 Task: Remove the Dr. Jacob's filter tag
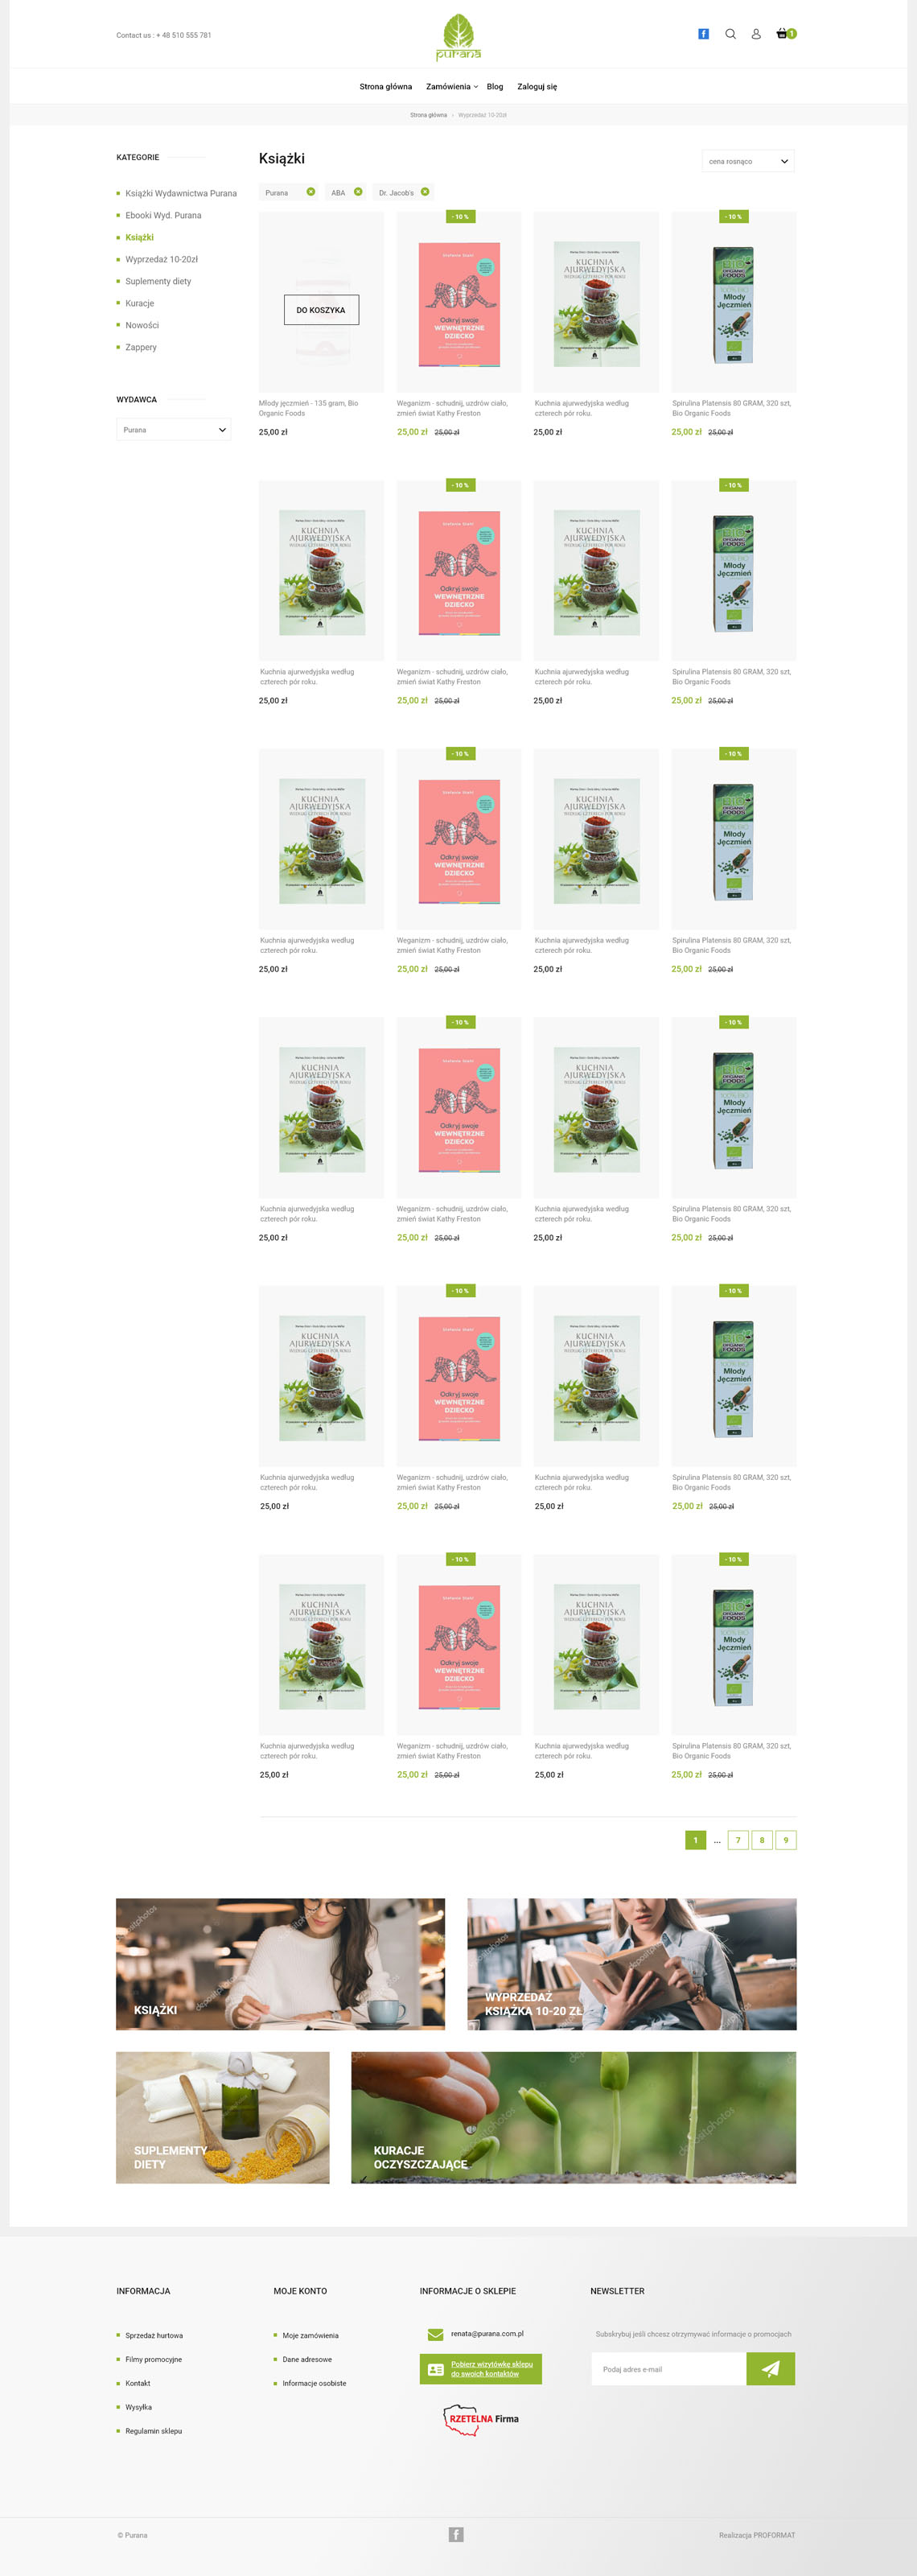pyautogui.click(x=425, y=192)
